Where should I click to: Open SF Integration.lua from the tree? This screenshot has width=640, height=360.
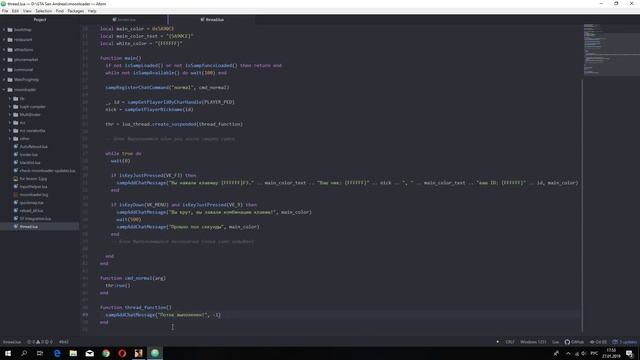(36, 219)
